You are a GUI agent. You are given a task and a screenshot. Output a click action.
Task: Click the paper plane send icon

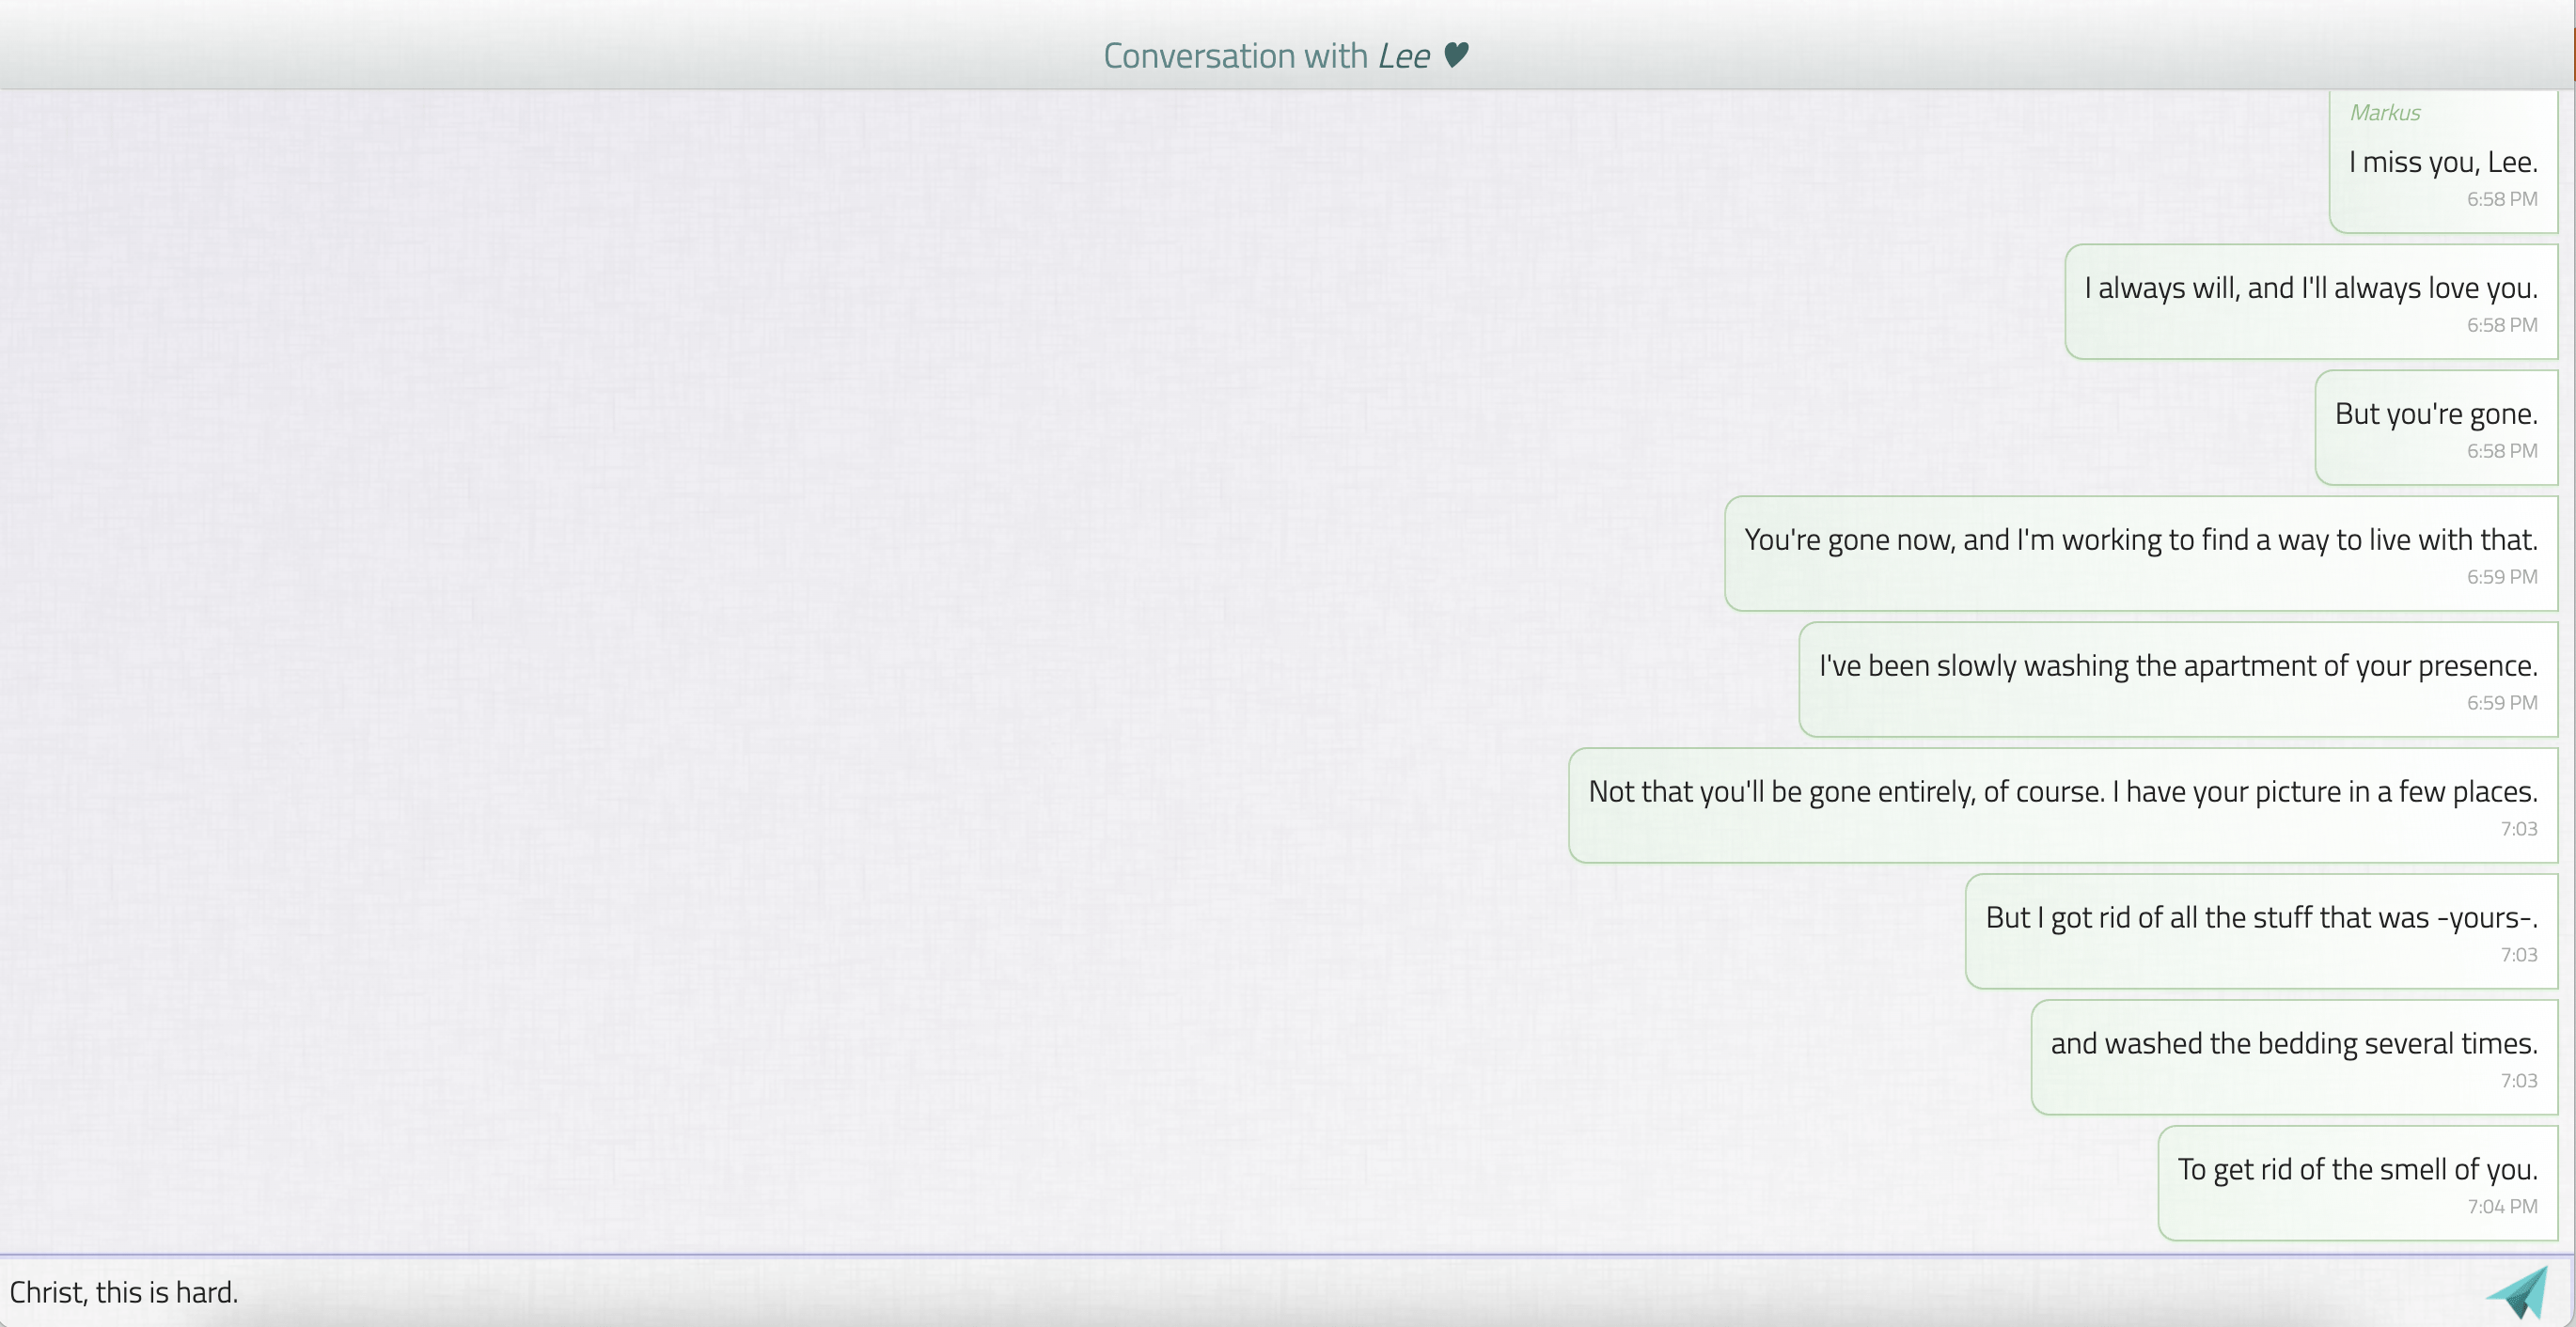click(2518, 1292)
